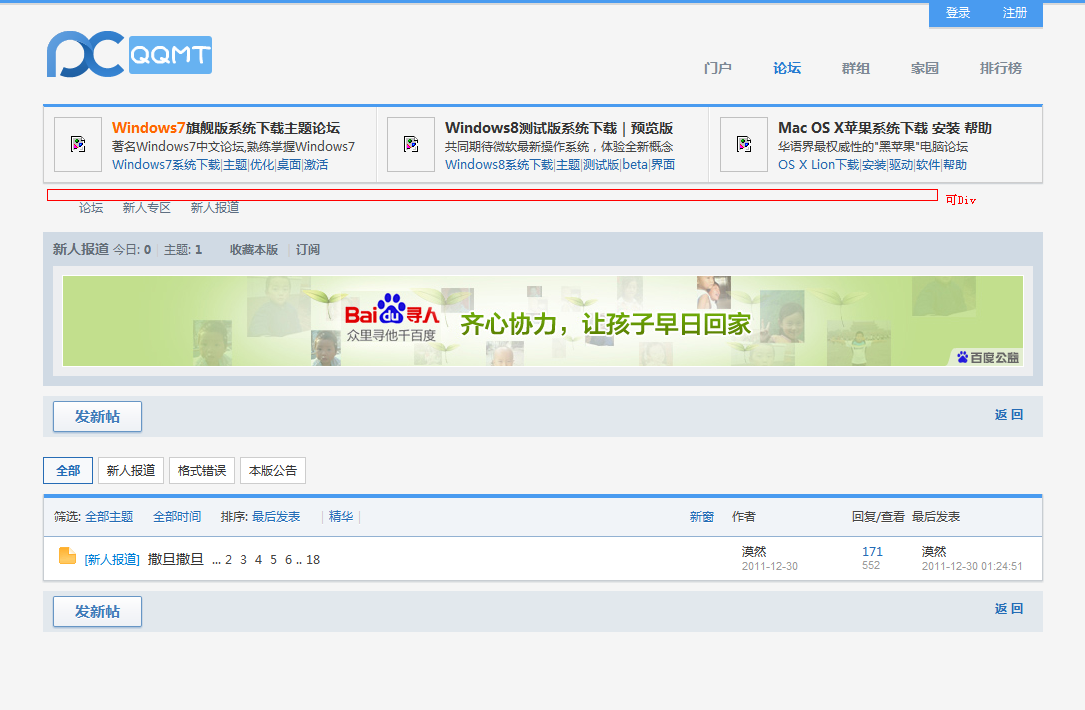Viewport: 1085px width, 710px height.
Task: Open the Baidu banner advertisement
Action: 543,321
